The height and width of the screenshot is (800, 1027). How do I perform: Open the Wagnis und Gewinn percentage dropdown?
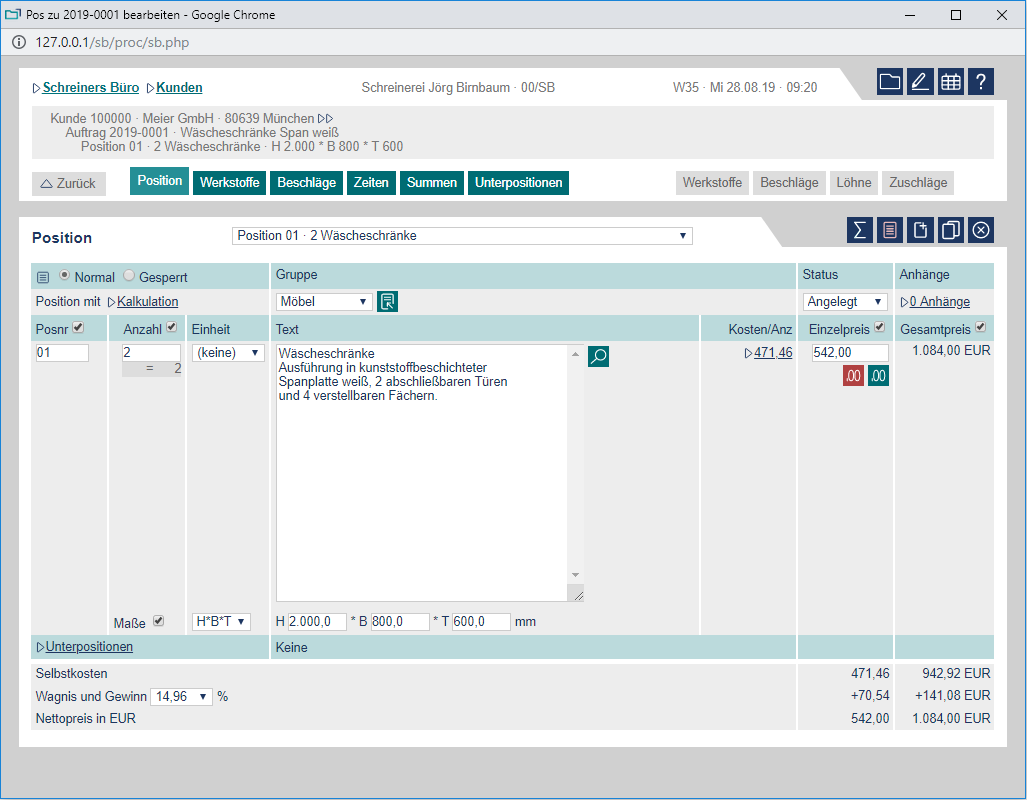(180, 696)
